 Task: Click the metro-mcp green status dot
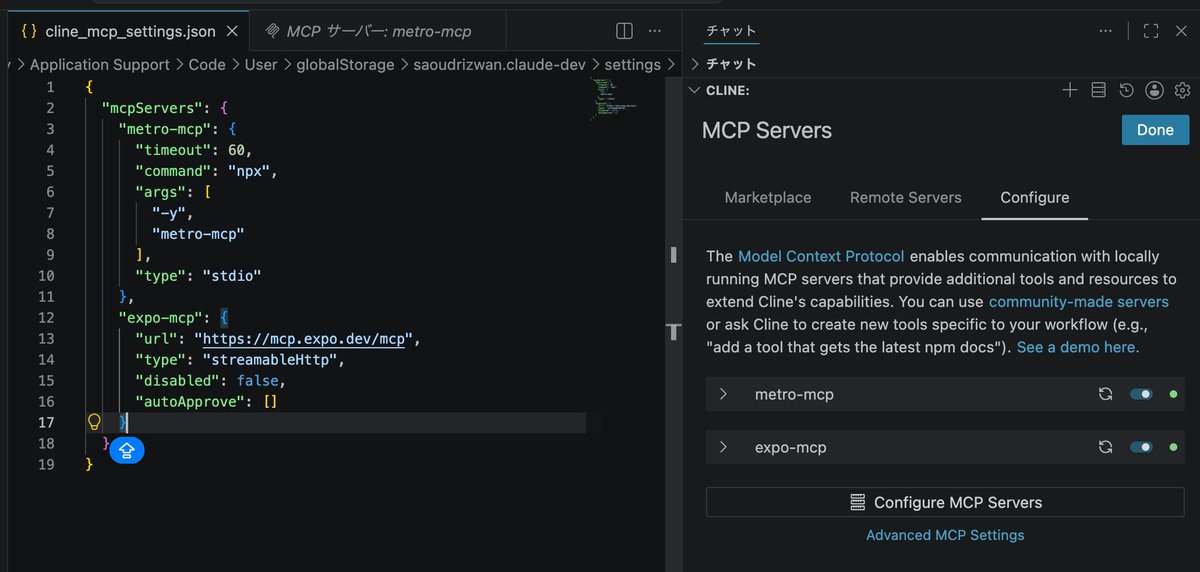tap(1174, 394)
